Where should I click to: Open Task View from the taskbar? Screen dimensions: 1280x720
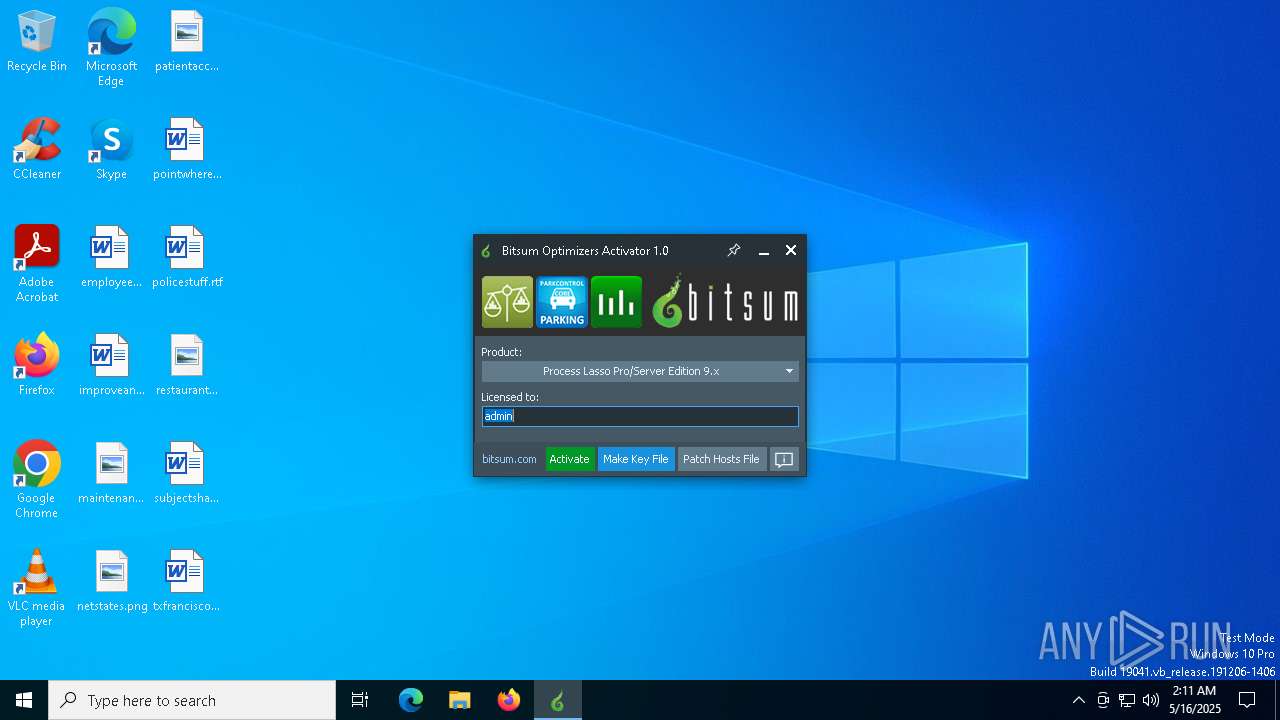(360, 700)
